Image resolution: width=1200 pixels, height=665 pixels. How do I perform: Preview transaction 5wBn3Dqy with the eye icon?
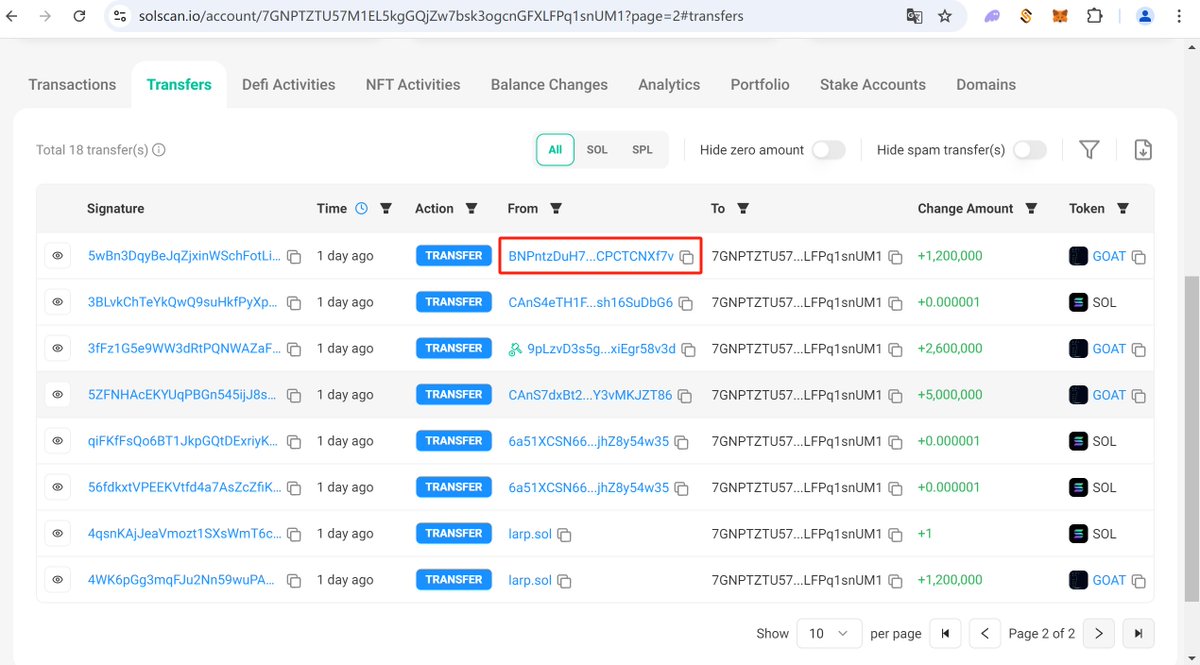click(x=58, y=256)
